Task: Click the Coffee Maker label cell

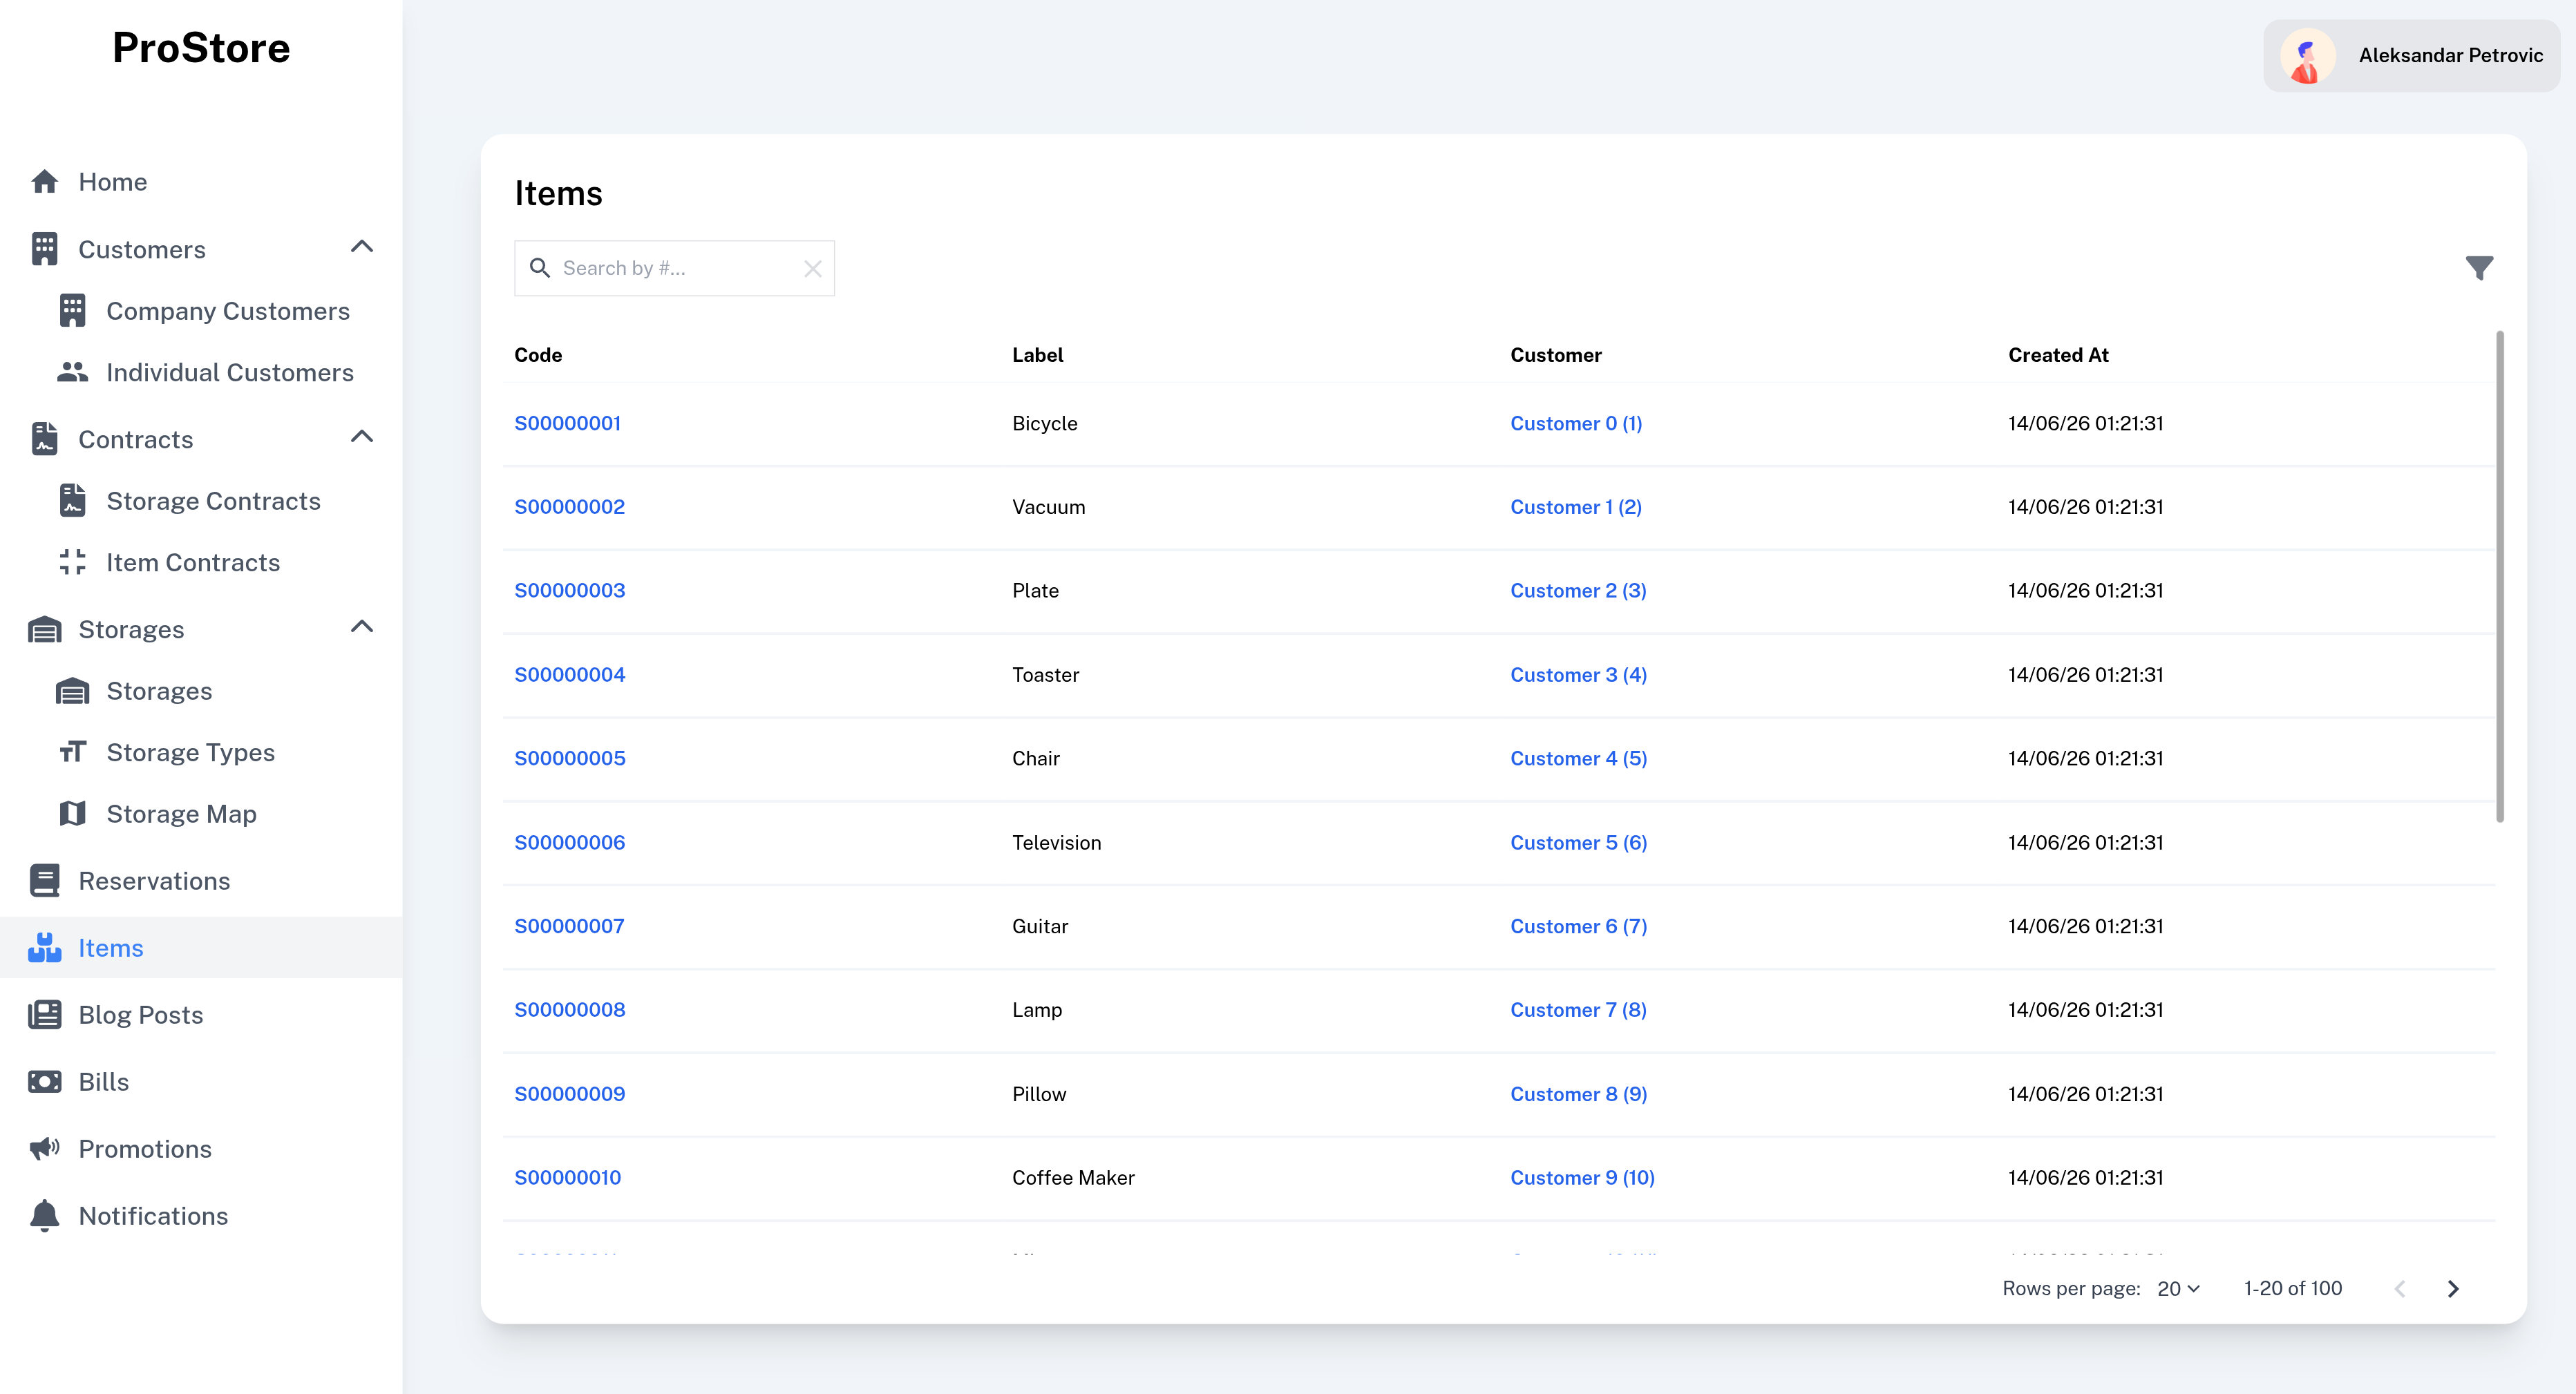Action: [x=1073, y=1178]
